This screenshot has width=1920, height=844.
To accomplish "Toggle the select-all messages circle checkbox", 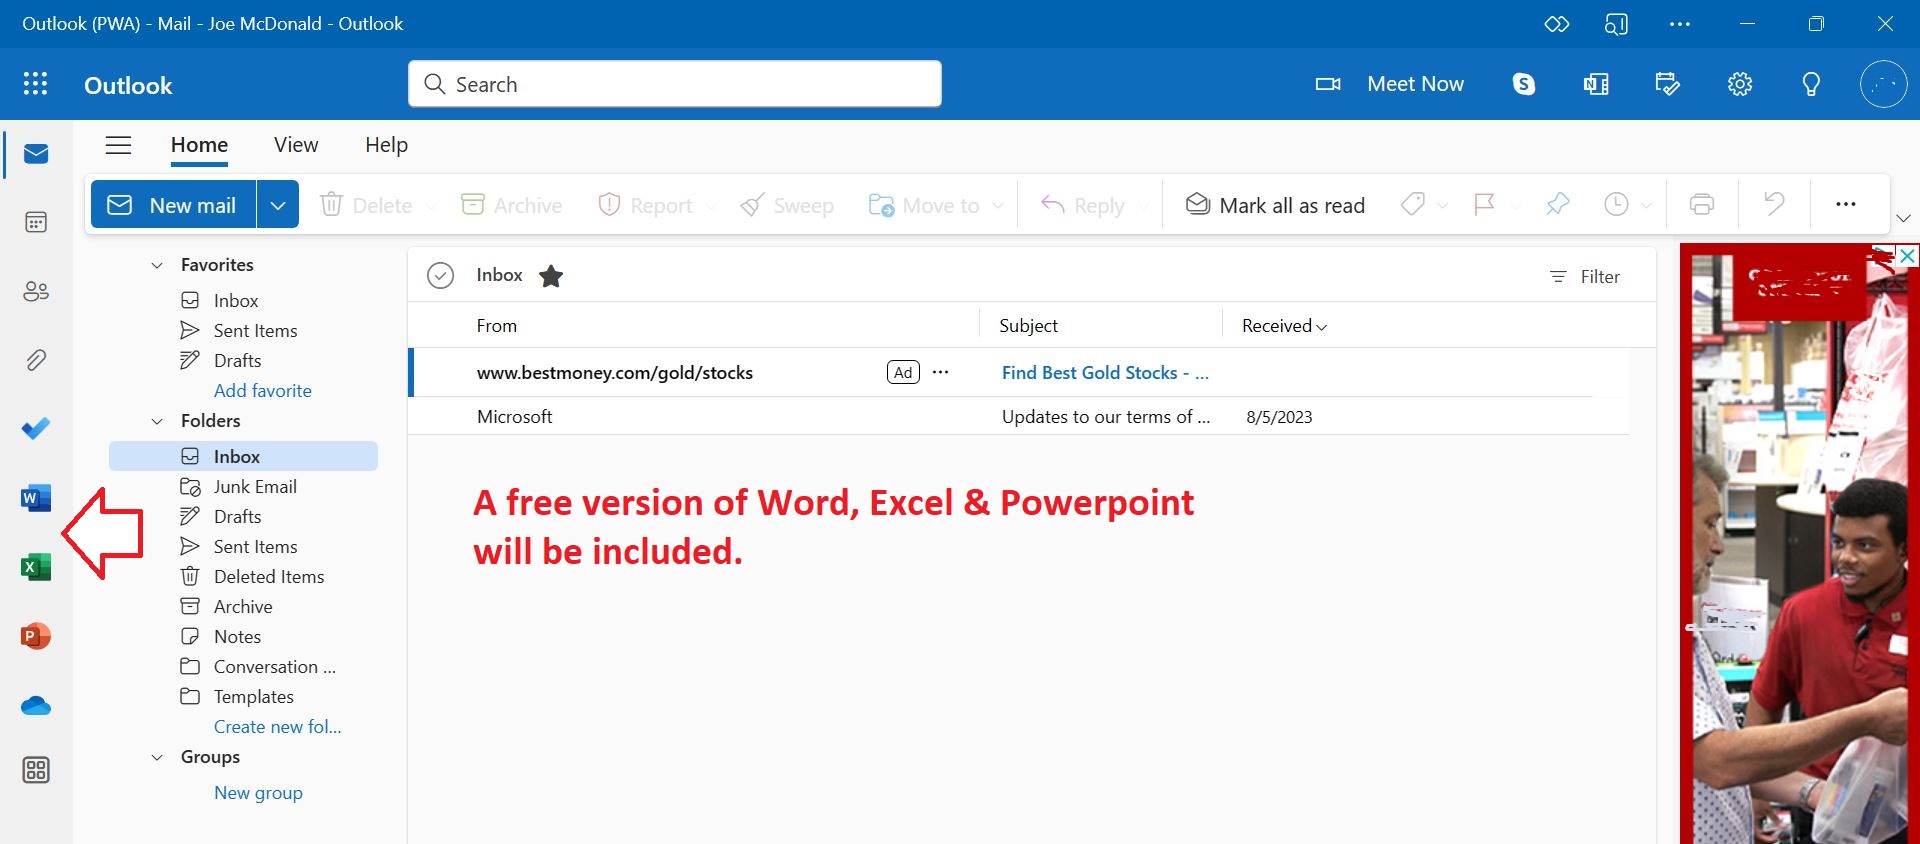I will click(441, 275).
